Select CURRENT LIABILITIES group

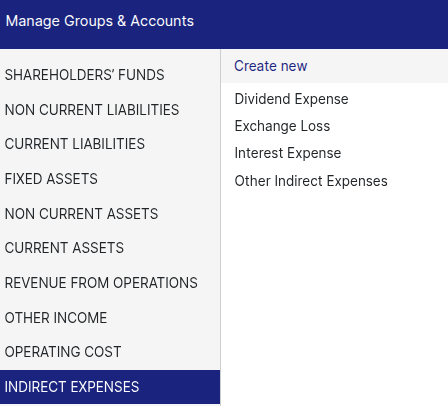click(x=110, y=144)
